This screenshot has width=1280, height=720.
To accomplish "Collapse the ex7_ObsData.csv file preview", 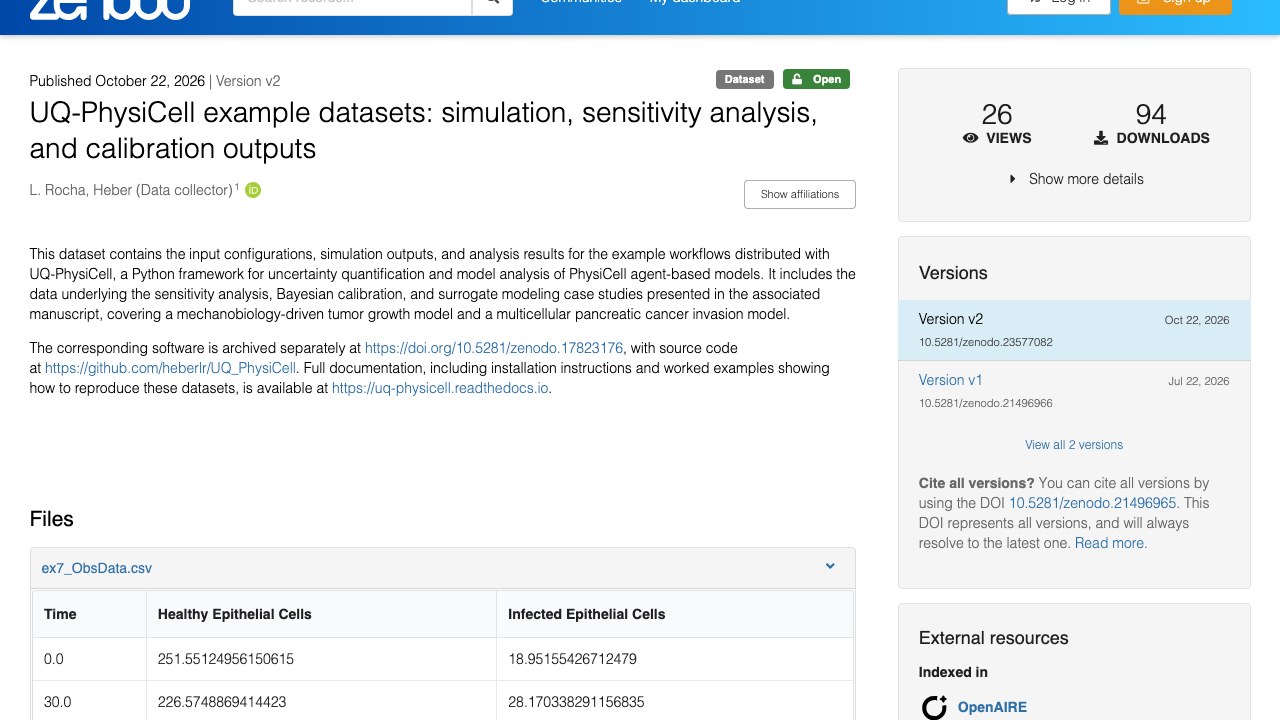I will [830, 567].
